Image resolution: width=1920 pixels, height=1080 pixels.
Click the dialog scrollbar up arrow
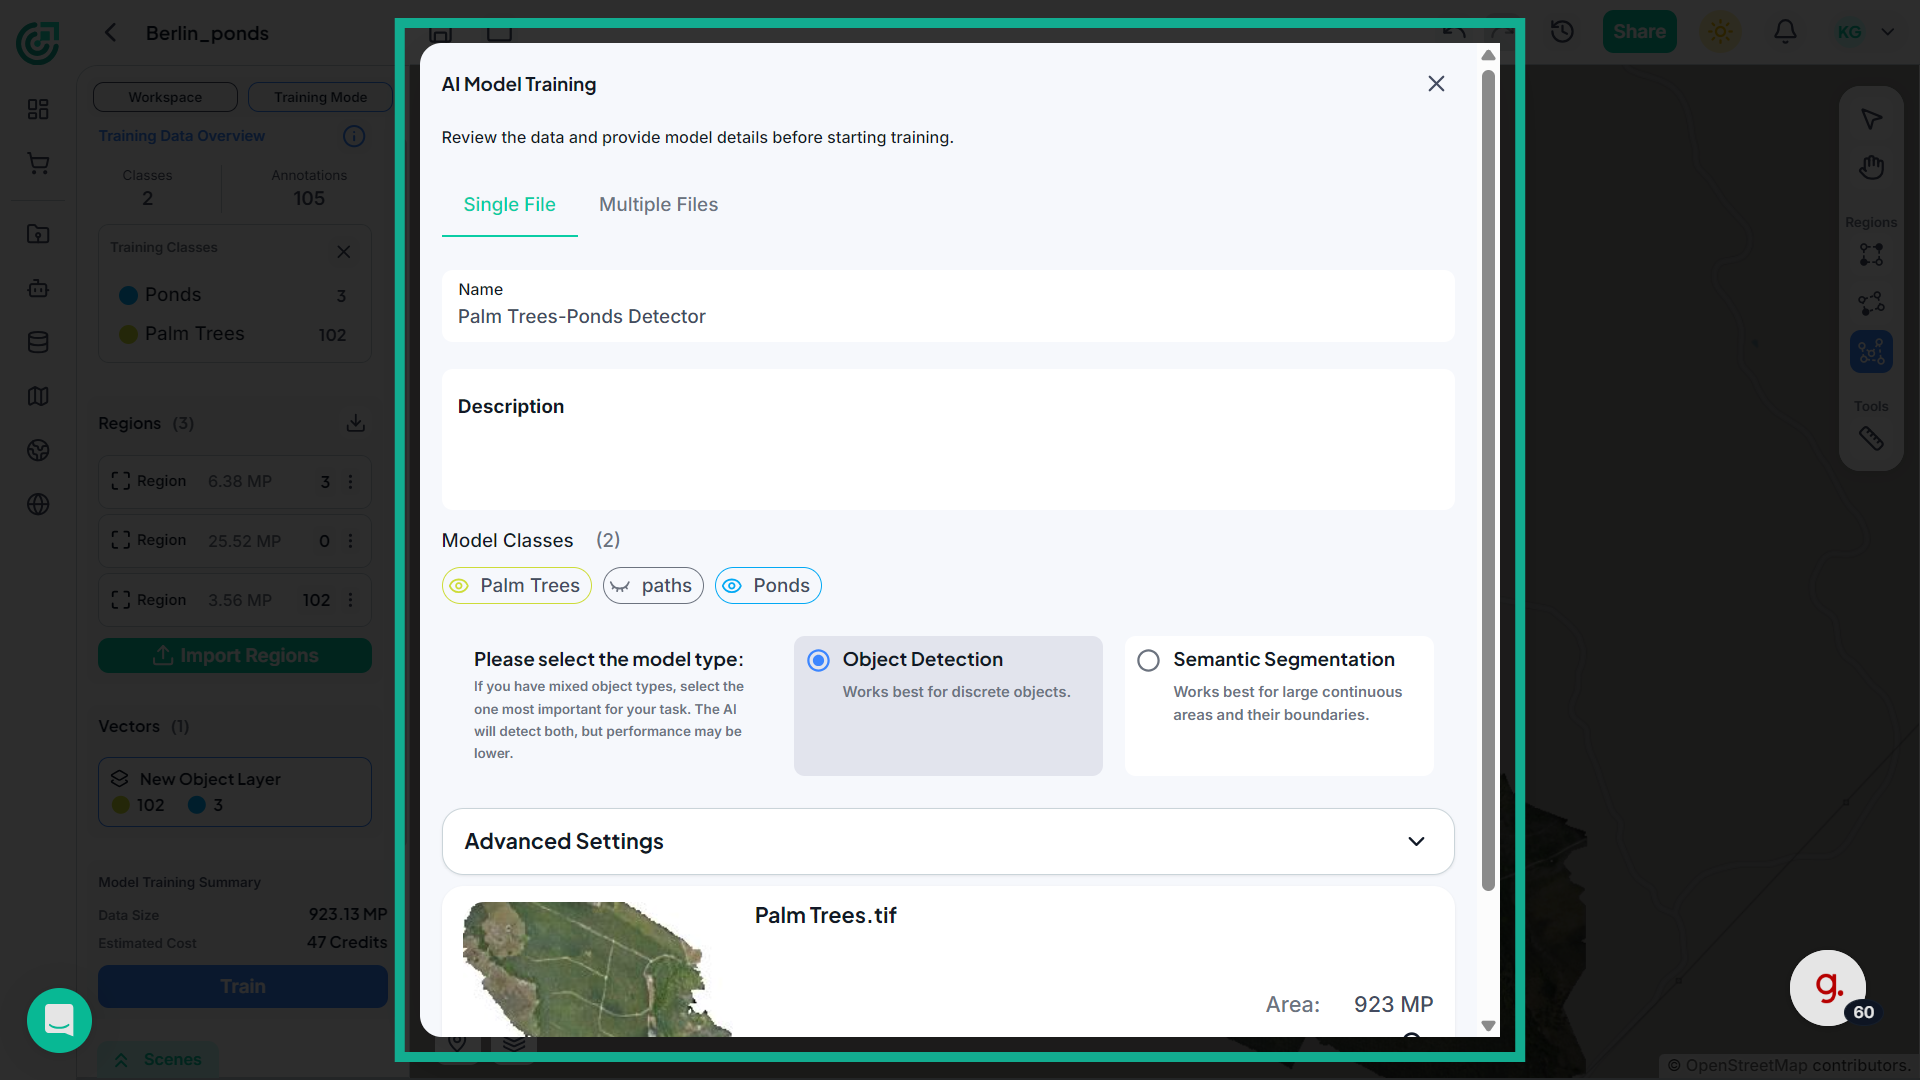(x=1488, y=56)
